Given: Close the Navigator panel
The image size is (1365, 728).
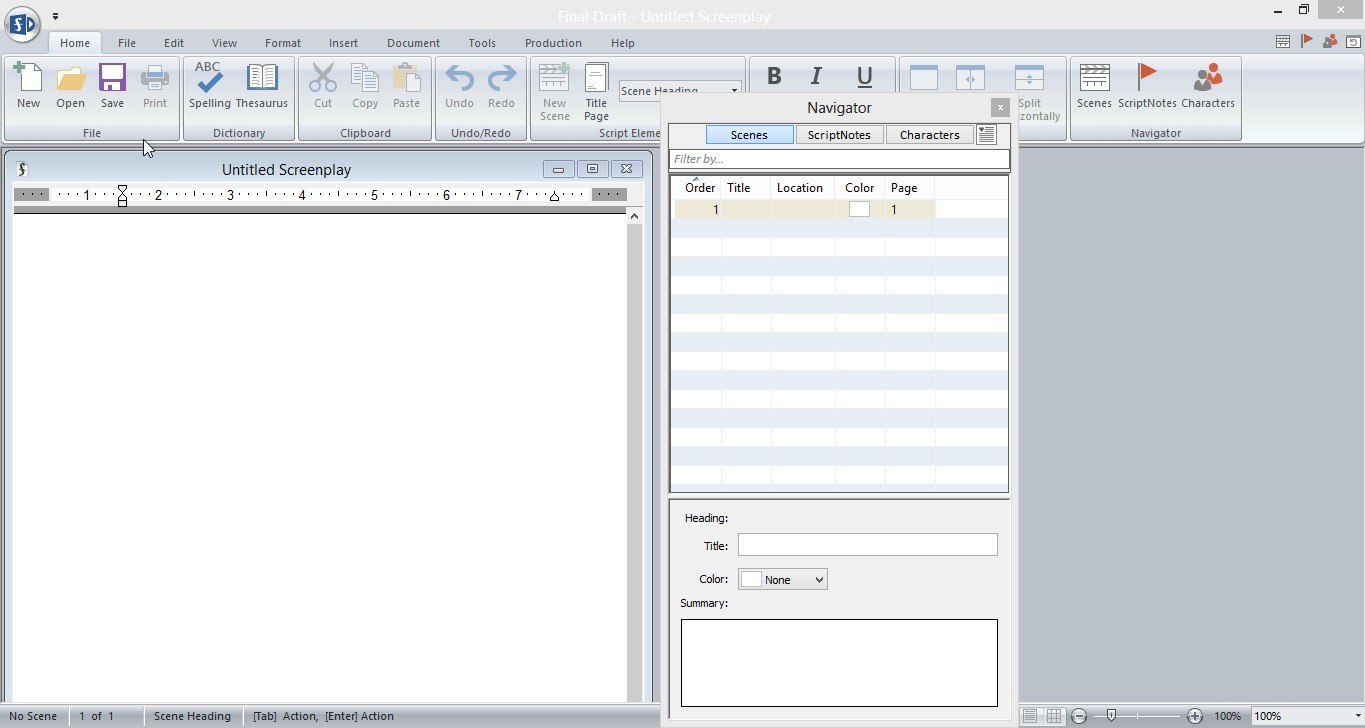Looking at the screenshot, I should pos(1000,108).
